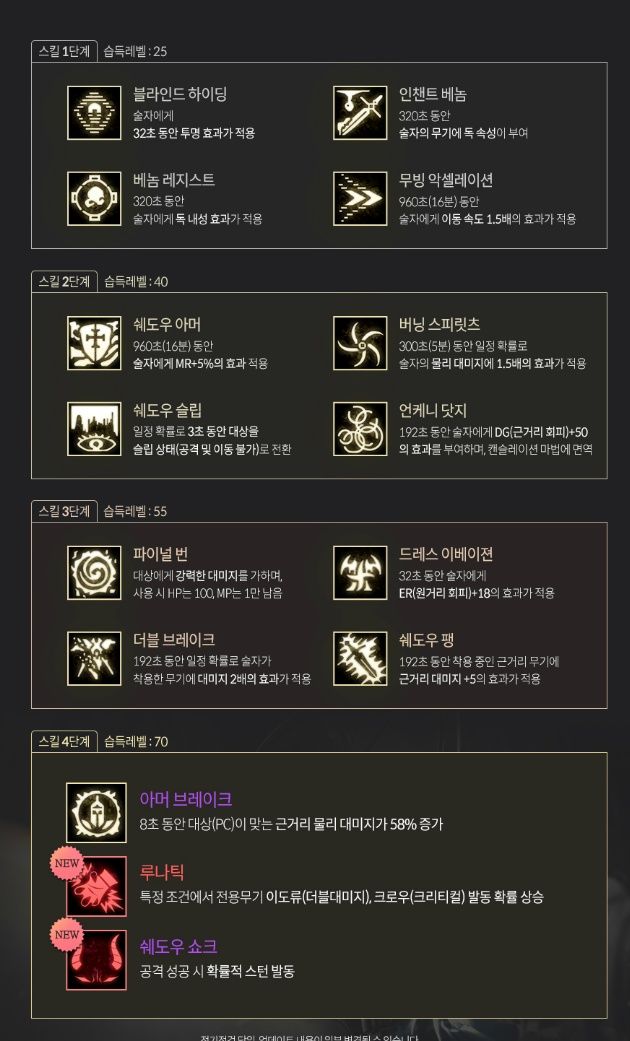Click the NEW badge on 쉐도우 쇼크
Viewport: 630px width, 1041px height.
[67, 934]
